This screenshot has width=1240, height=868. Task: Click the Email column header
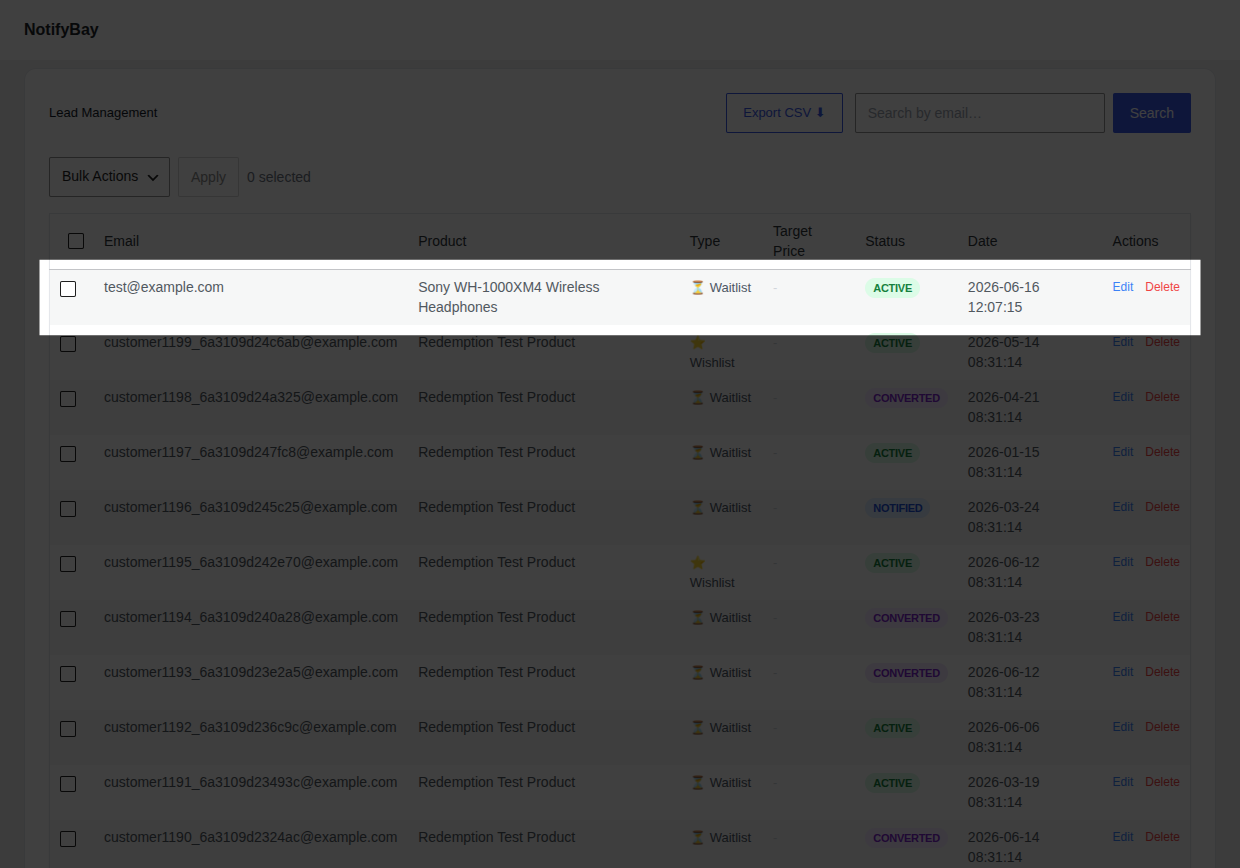[121, 241]
